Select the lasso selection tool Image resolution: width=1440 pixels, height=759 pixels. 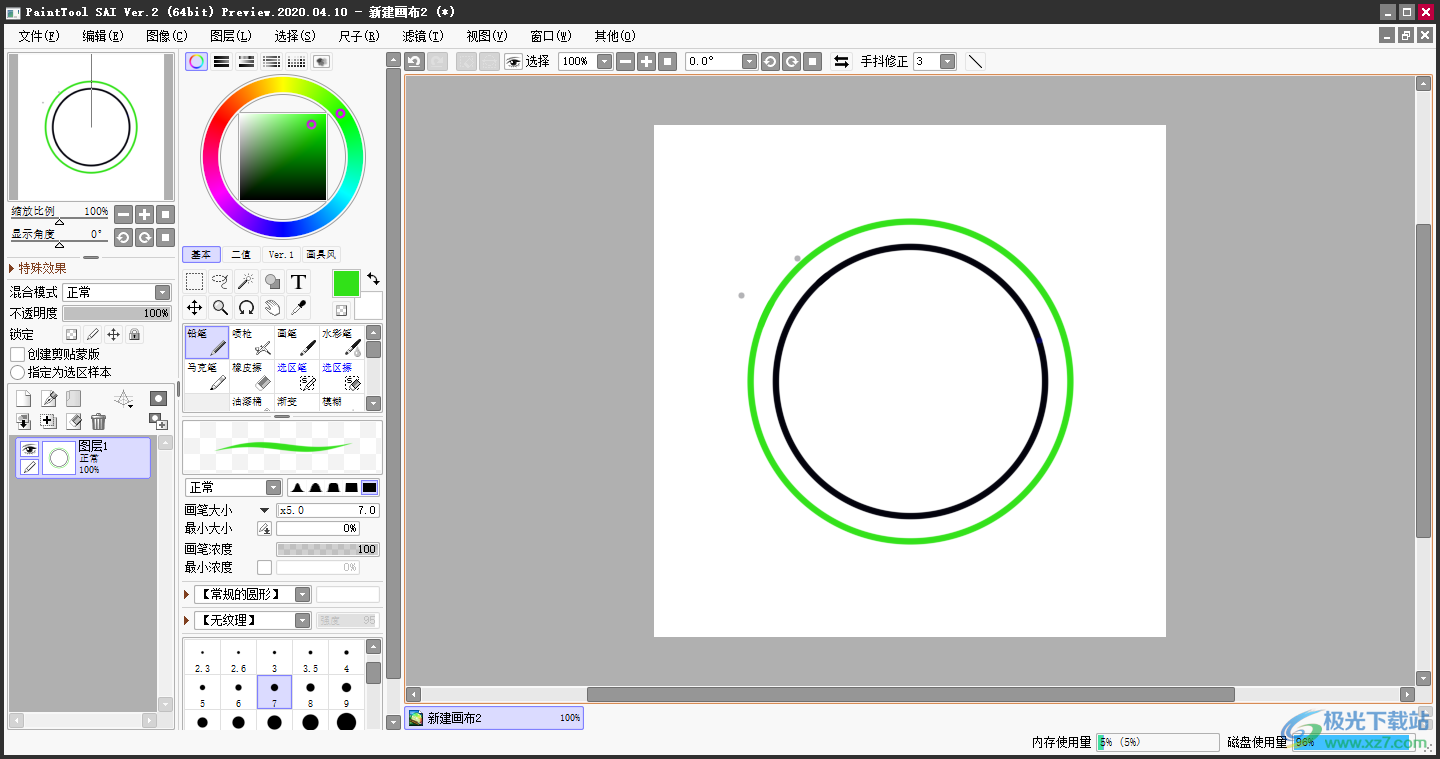coord(221,282)
